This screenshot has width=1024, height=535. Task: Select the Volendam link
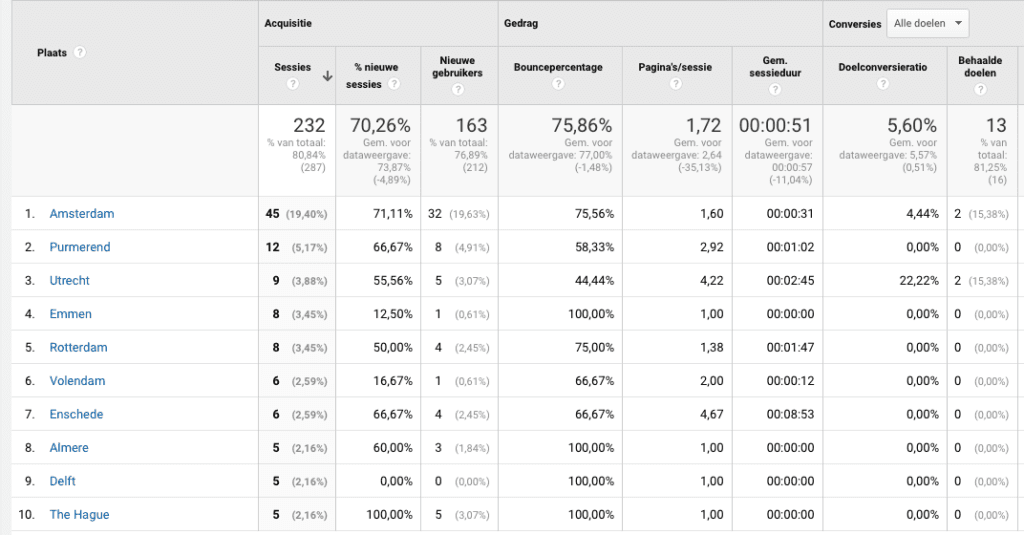click(x=77, y=381)
